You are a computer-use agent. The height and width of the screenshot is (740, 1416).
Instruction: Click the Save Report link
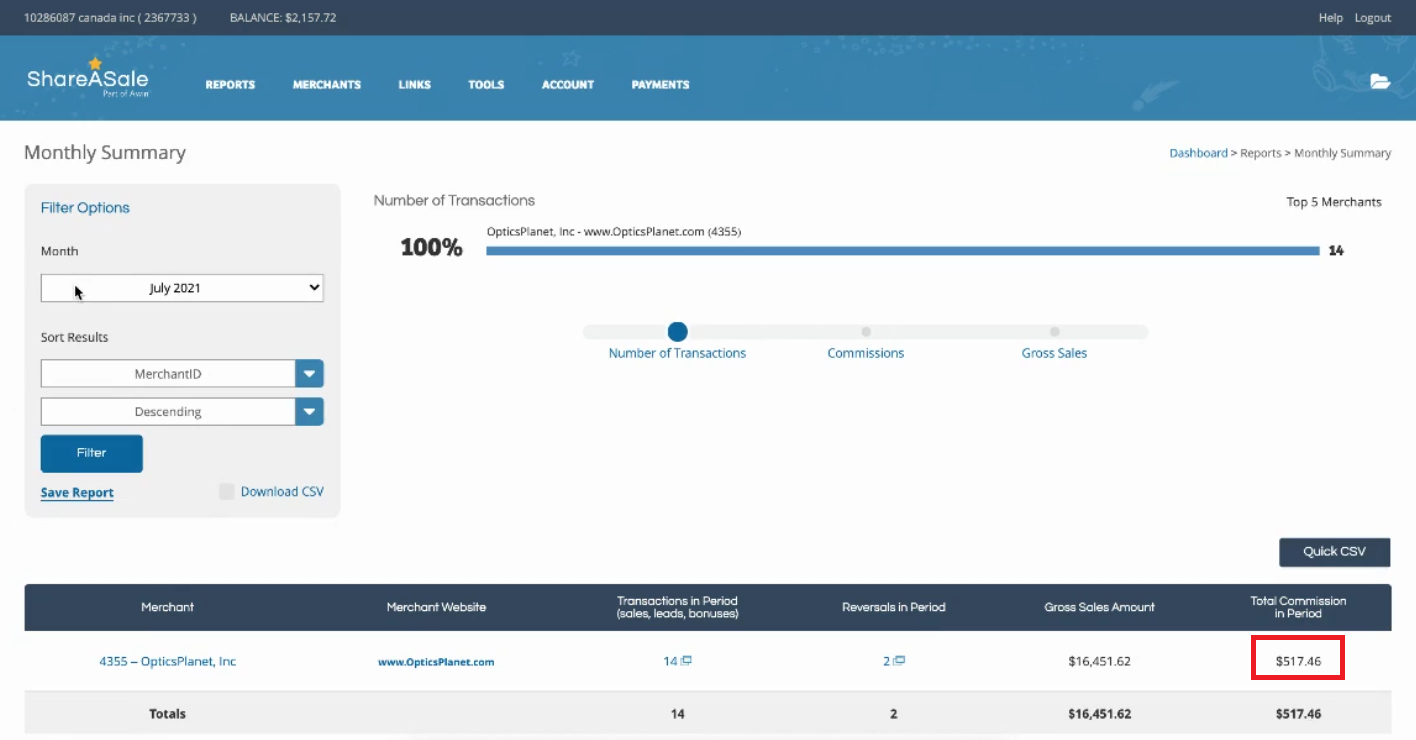pyautogui.click(x=77, y=493)
